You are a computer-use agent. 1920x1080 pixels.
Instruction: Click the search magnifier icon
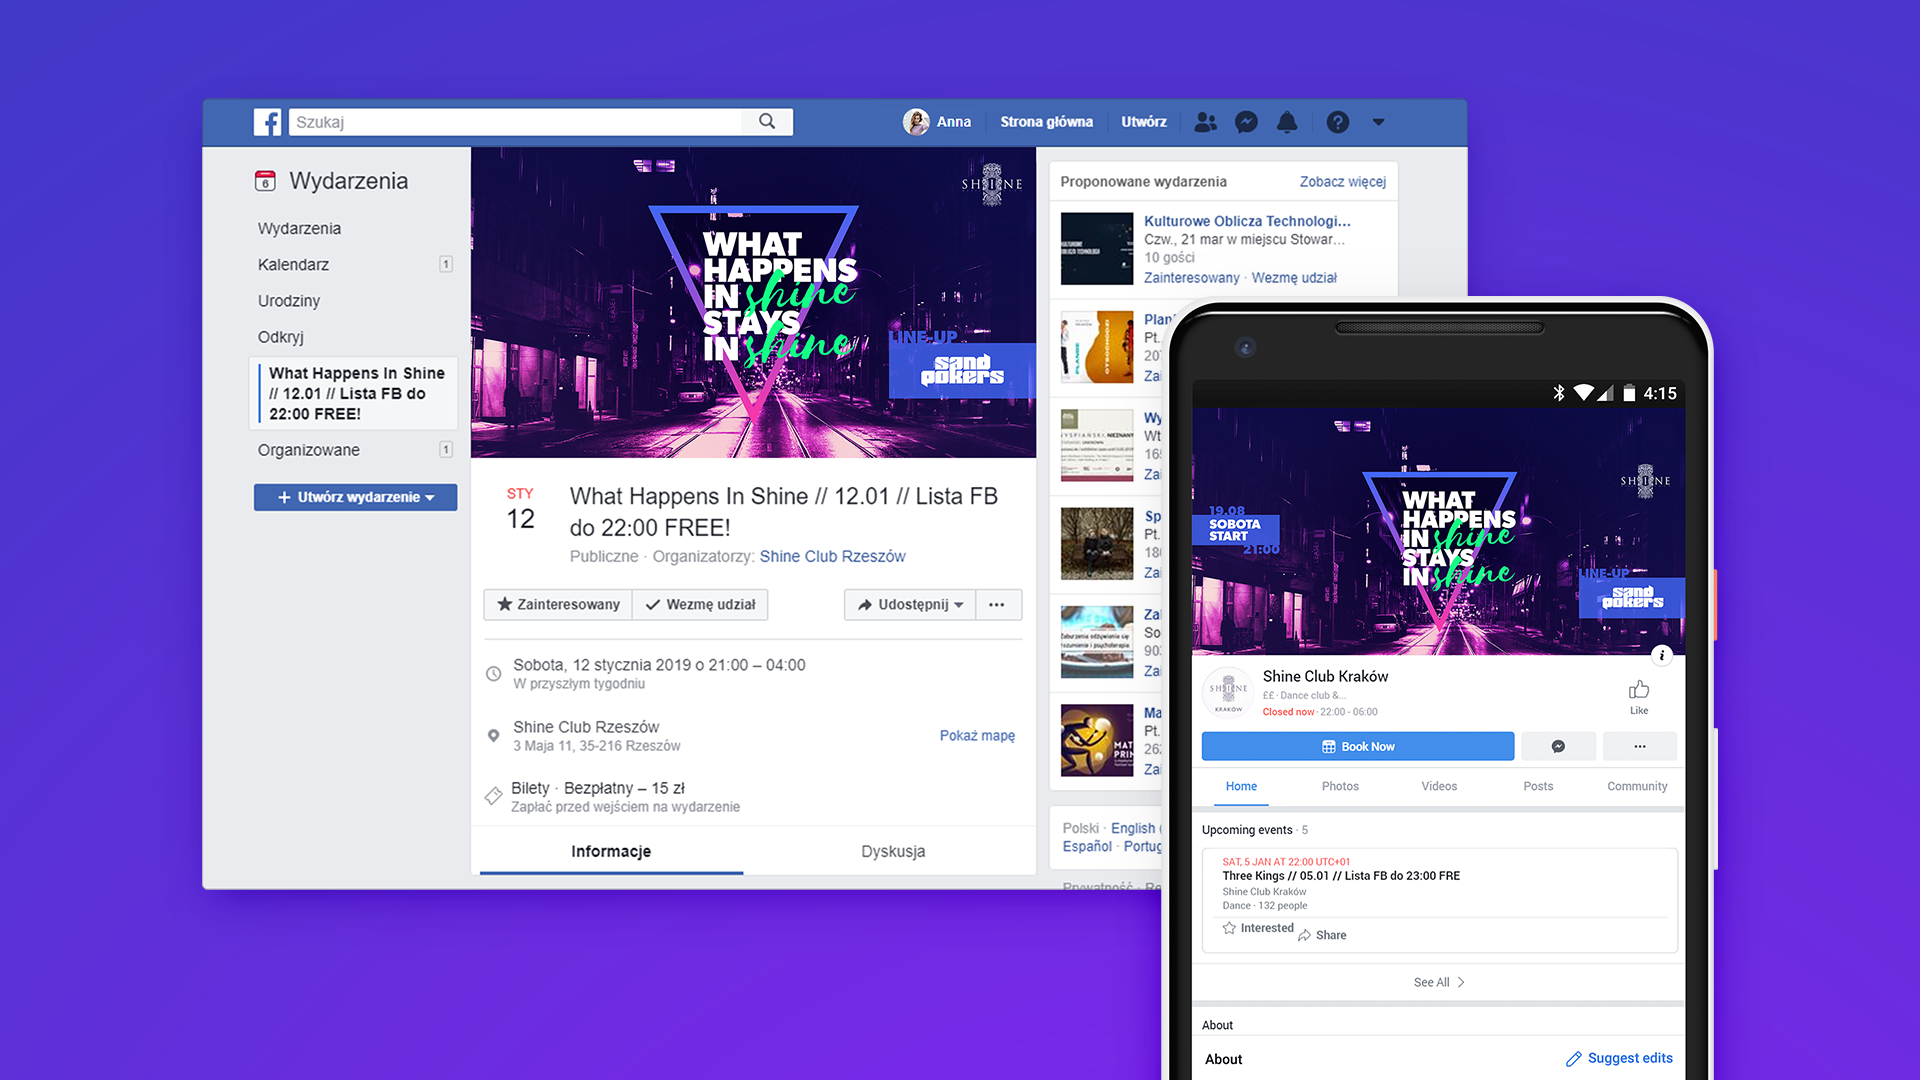pyautogui.click(x=767, y=122)
